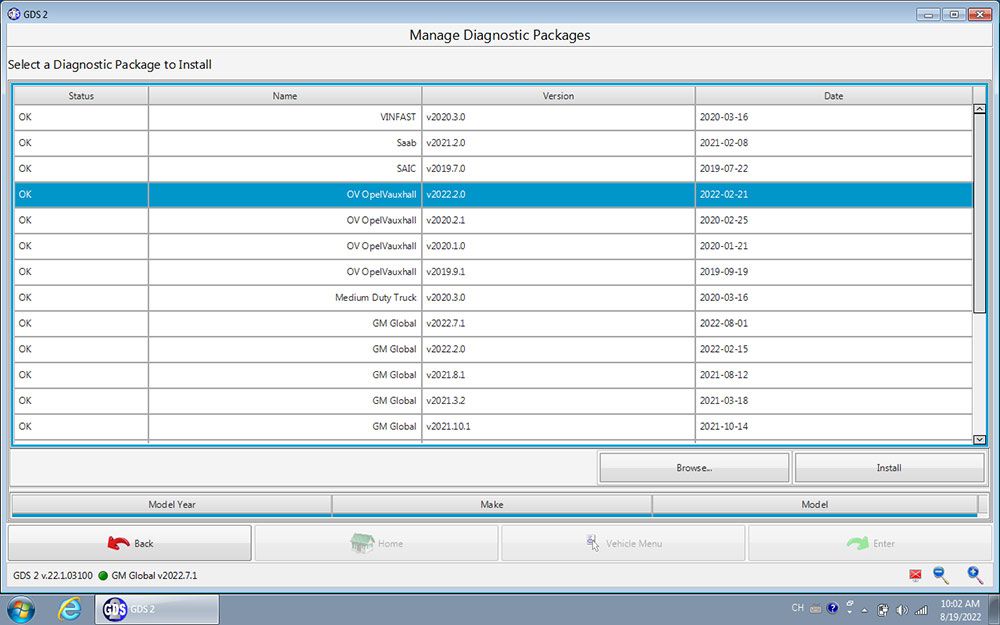Open the Make selector

coord(492,504)
